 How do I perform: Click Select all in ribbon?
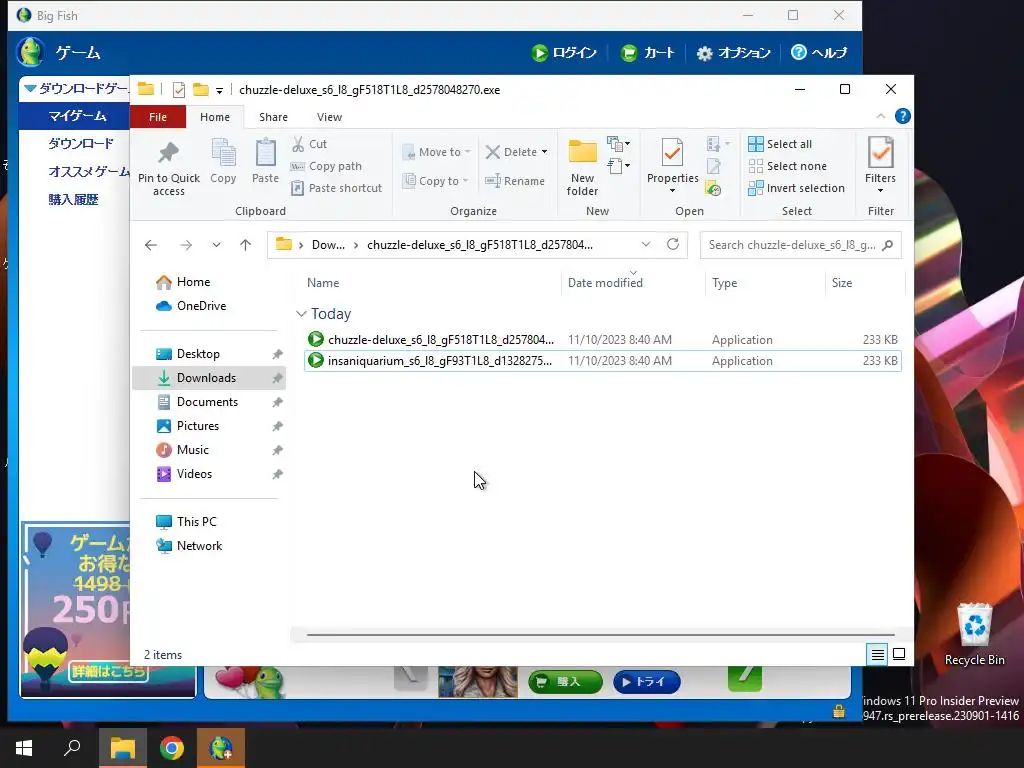pos(780,144)
